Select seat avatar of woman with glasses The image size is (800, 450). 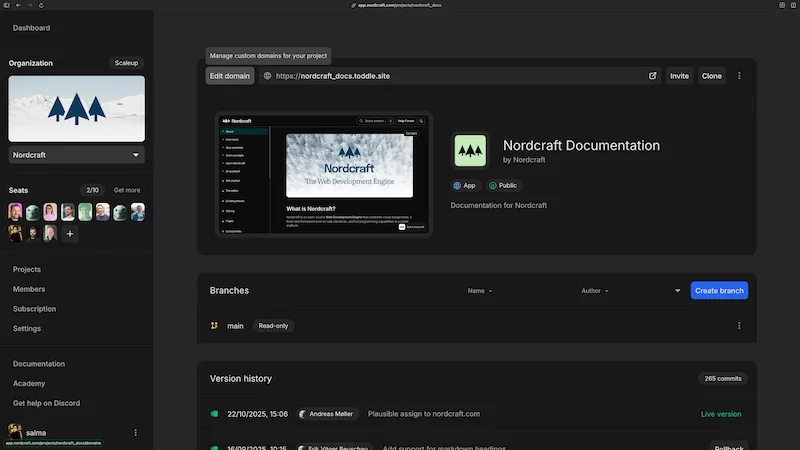point(50,212)
